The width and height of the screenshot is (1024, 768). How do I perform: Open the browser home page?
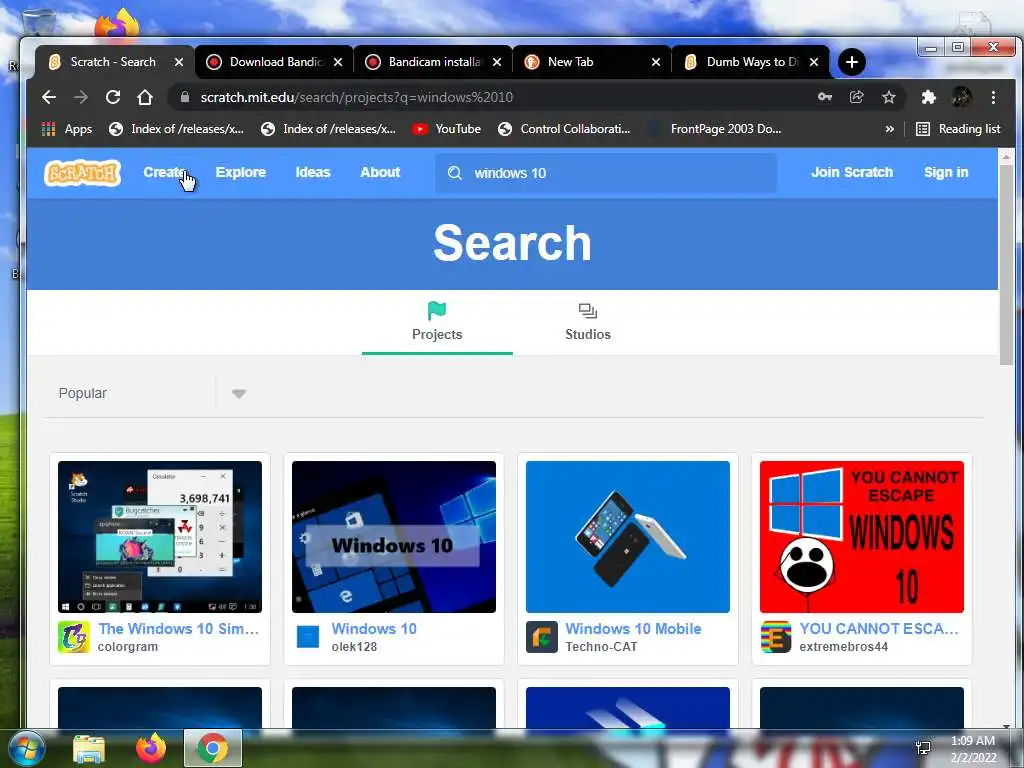tap(145, 97)
